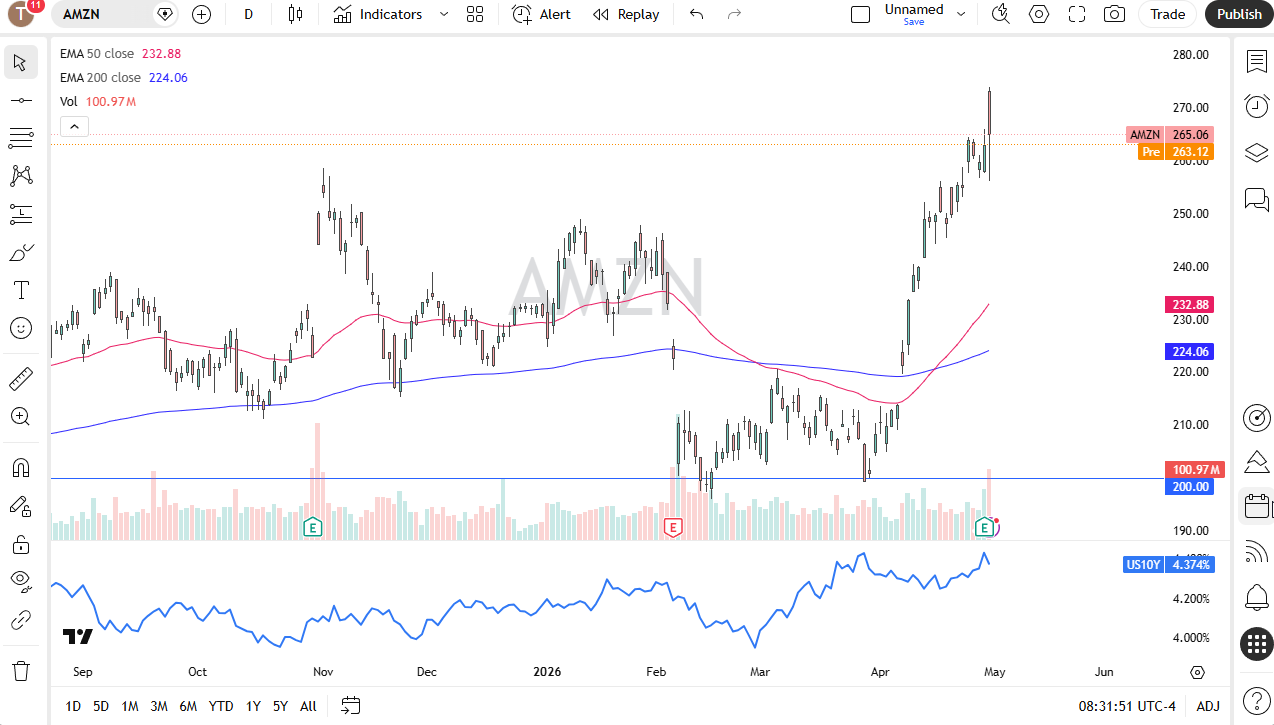The image size is (1274, 725).
Task: Hide all drawings with eye icon
Action: (21, 582)
